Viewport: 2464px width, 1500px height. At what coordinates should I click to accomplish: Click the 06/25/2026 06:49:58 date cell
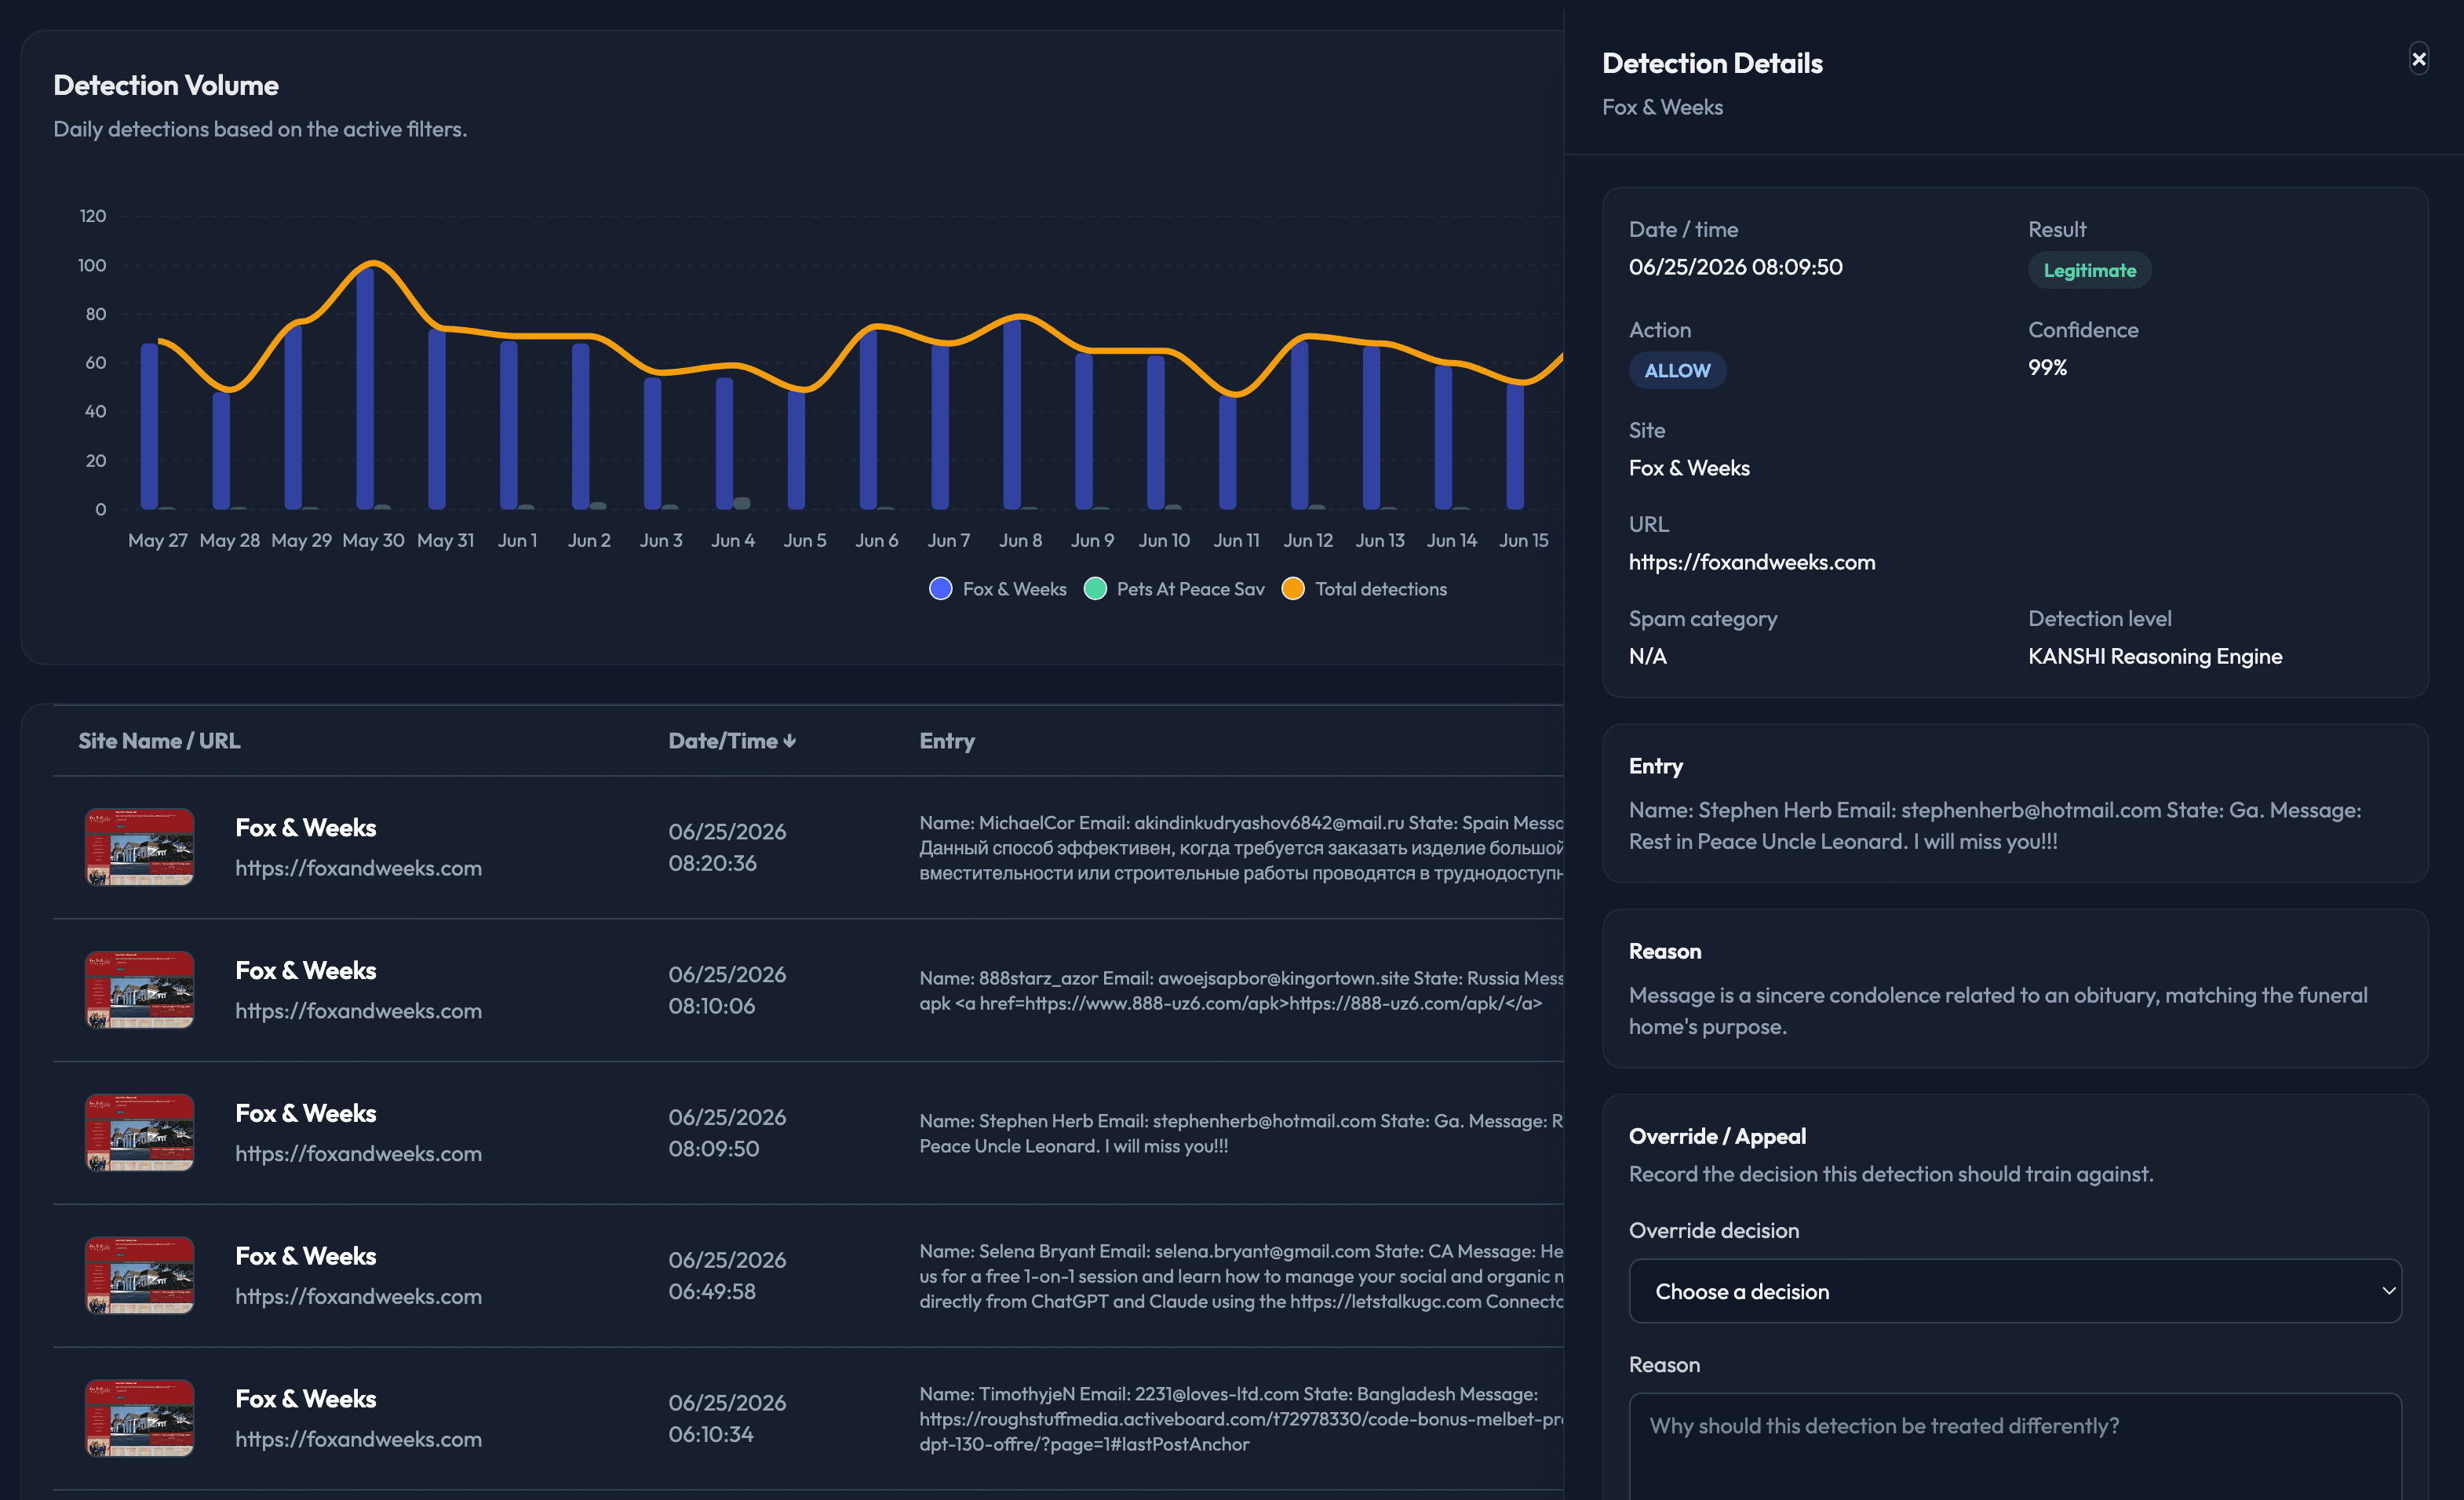pyautogui.click(x=727, y=1275)
